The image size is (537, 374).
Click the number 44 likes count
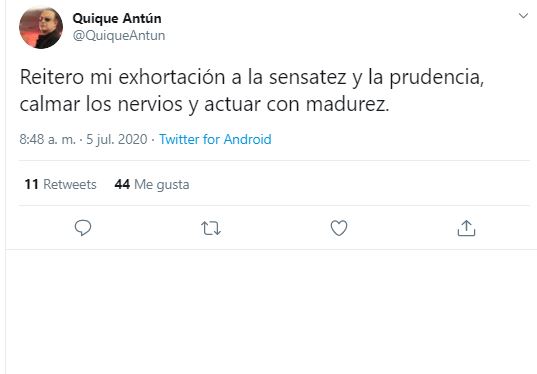tap(122, 184)
